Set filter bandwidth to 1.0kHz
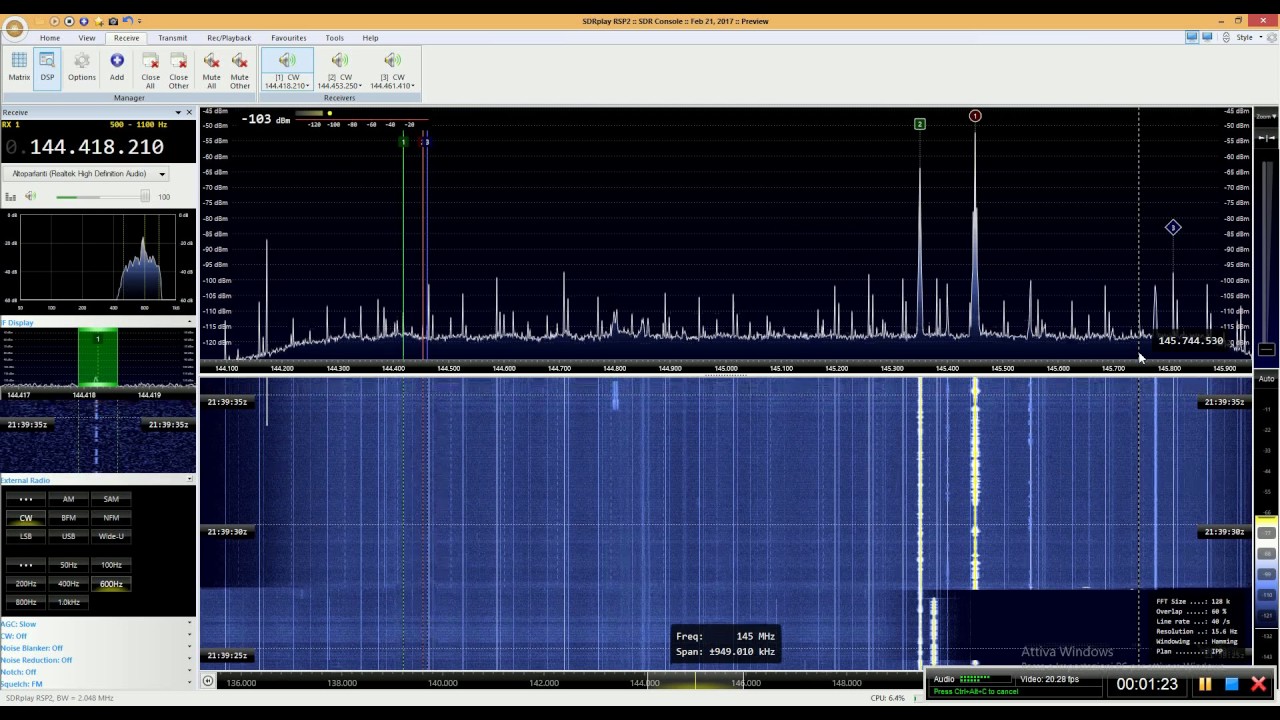 pyautogui.click(x=68, y=602)
